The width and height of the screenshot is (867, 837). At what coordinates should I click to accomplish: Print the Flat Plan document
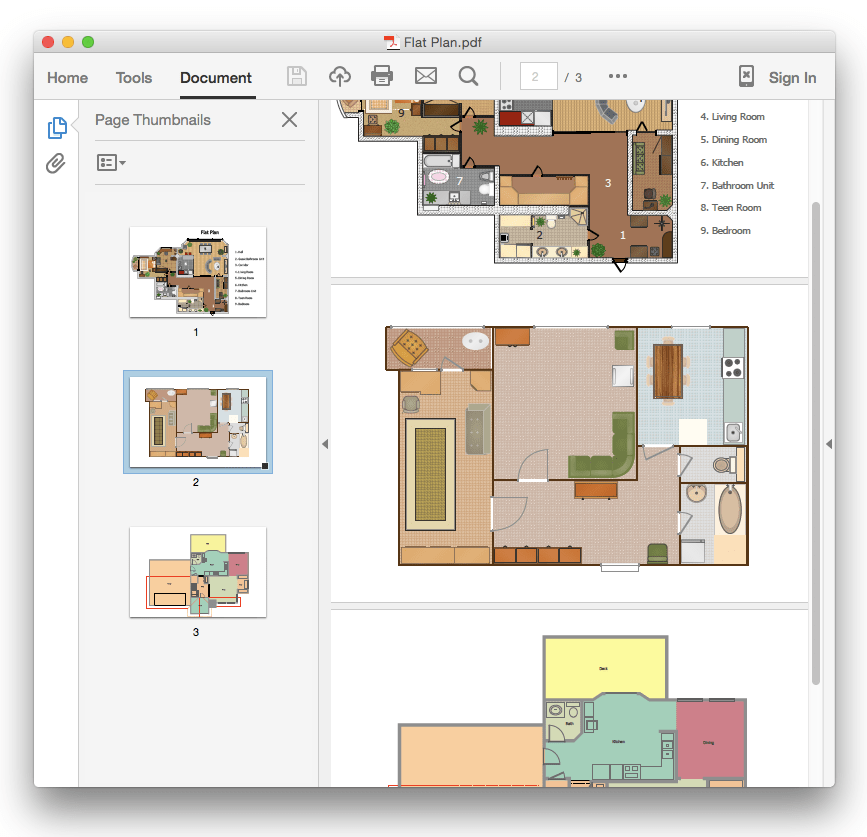[x=382, y=76]
